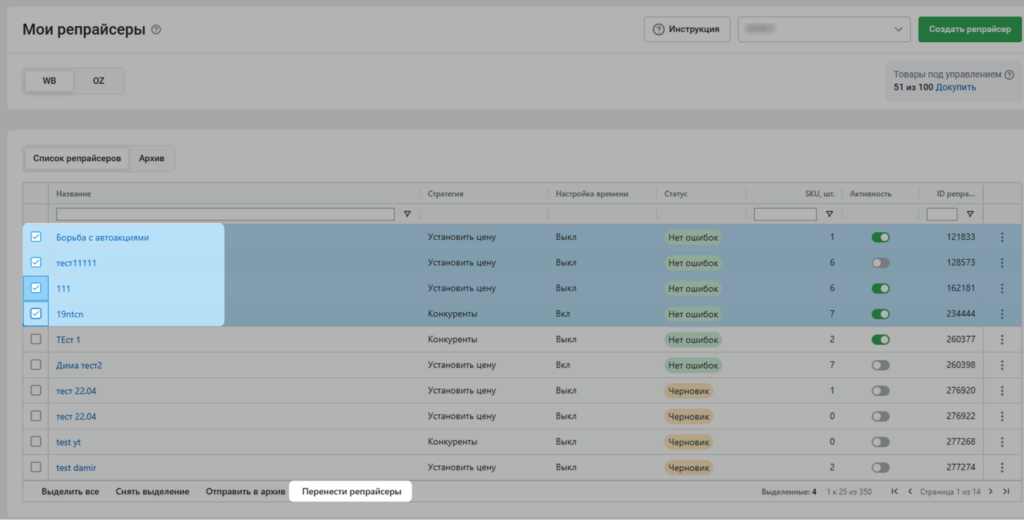
Task: Open the Инструкция button
Action: coord(687,29)
